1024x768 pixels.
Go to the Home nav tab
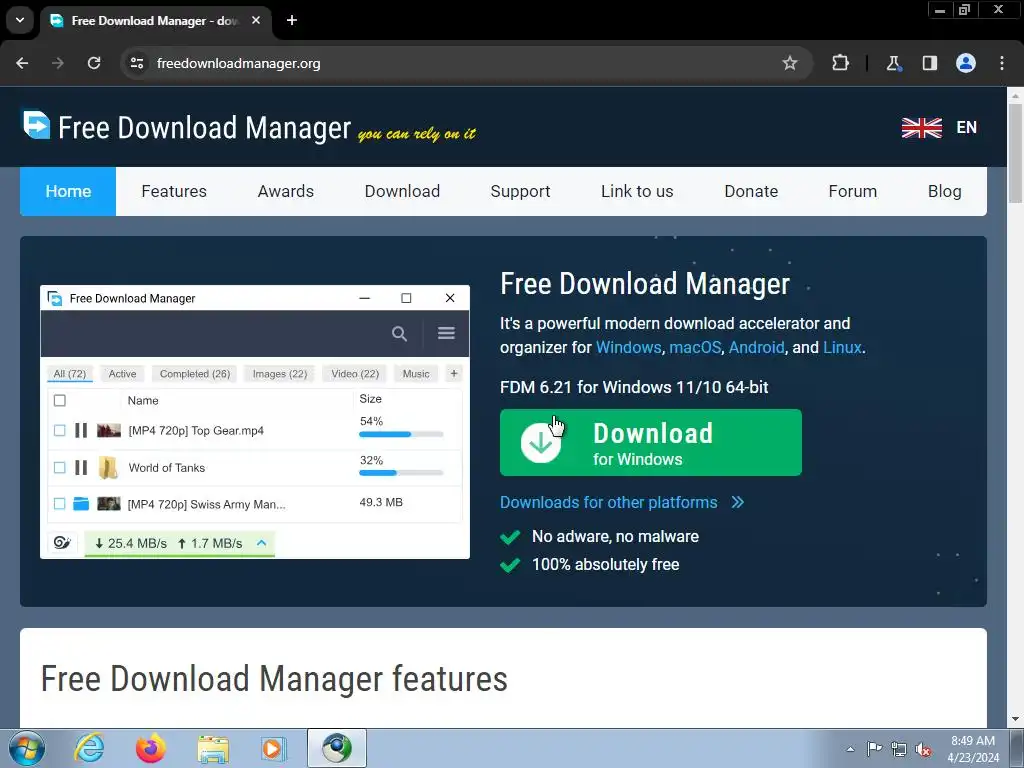click(x=68, y=191)
